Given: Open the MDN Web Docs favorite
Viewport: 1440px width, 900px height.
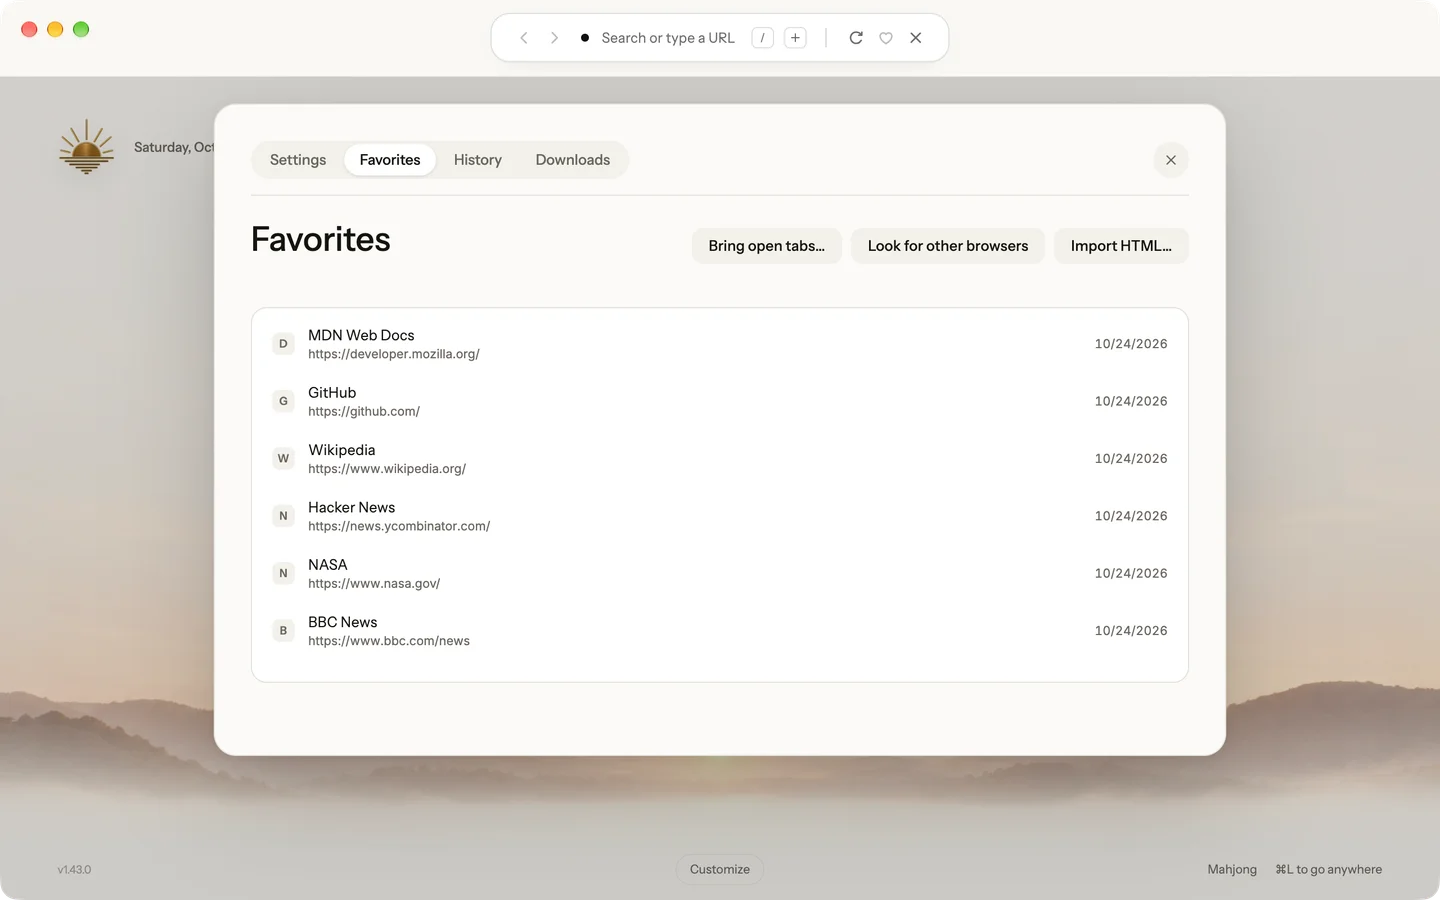Looking at the screenshot, I should [x=720, y=344].
